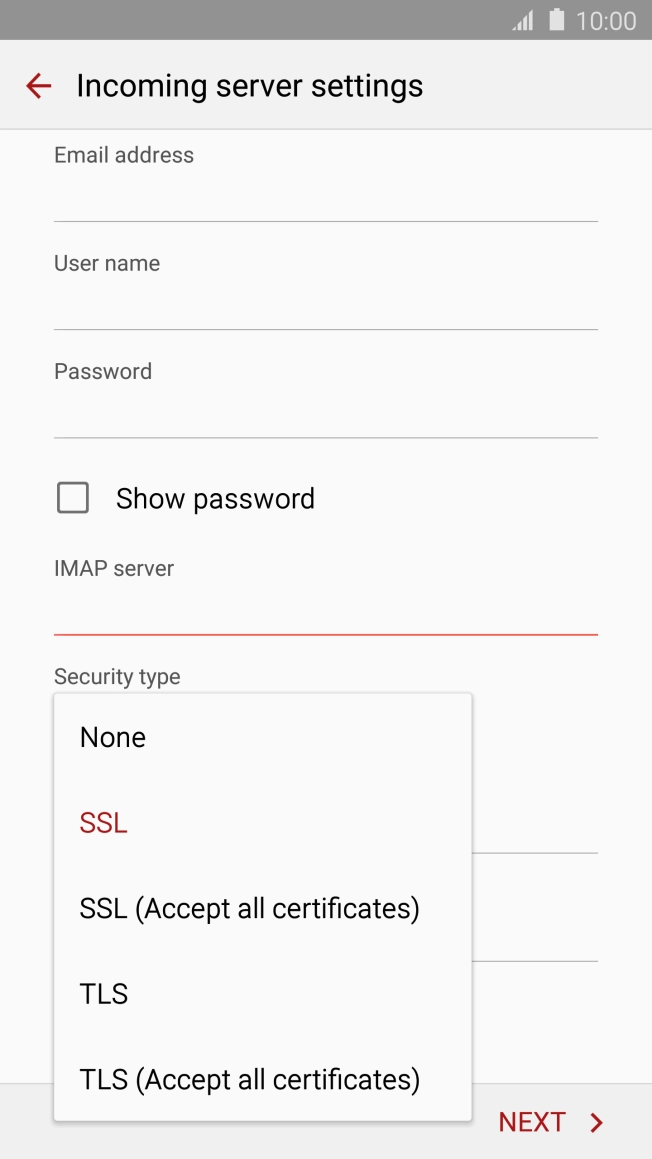
Task: Choose SSL (Accept all certificates)
Action: point(250,908)
